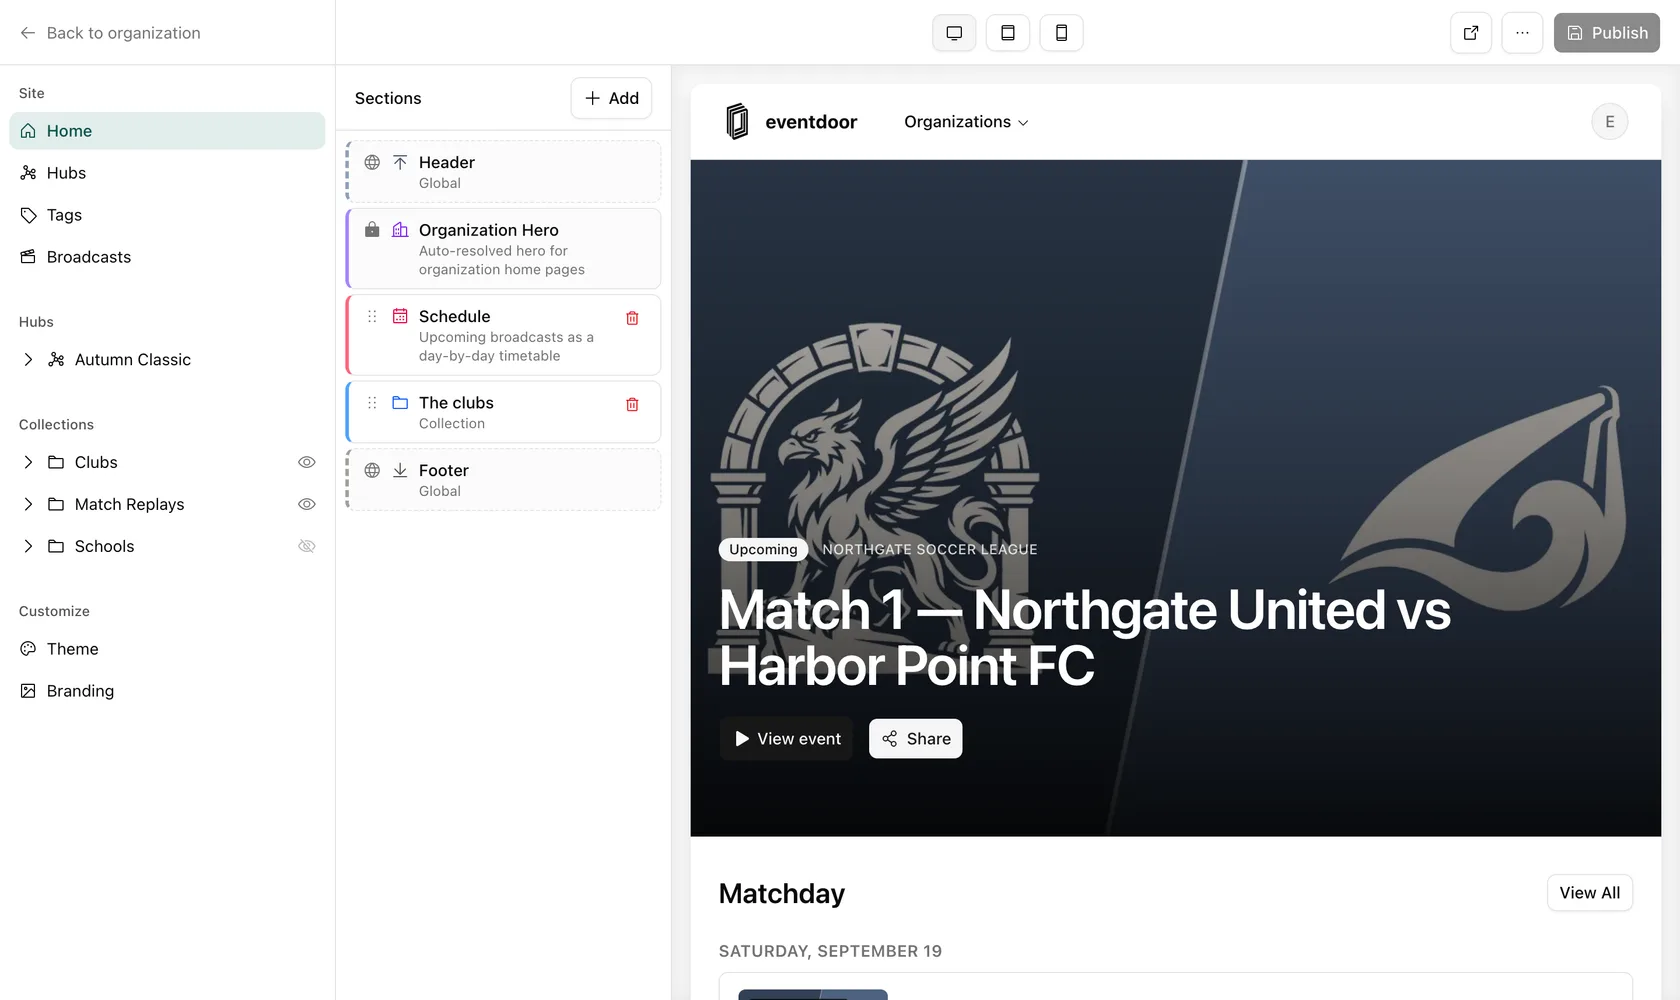Delete the Schedule section
This screenshot has height=1000, width=1680.
click(632, 318)
